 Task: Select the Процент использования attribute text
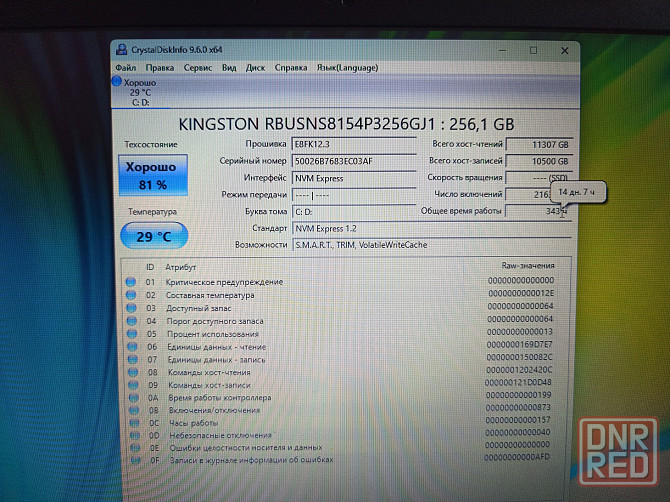pos(213,334)
